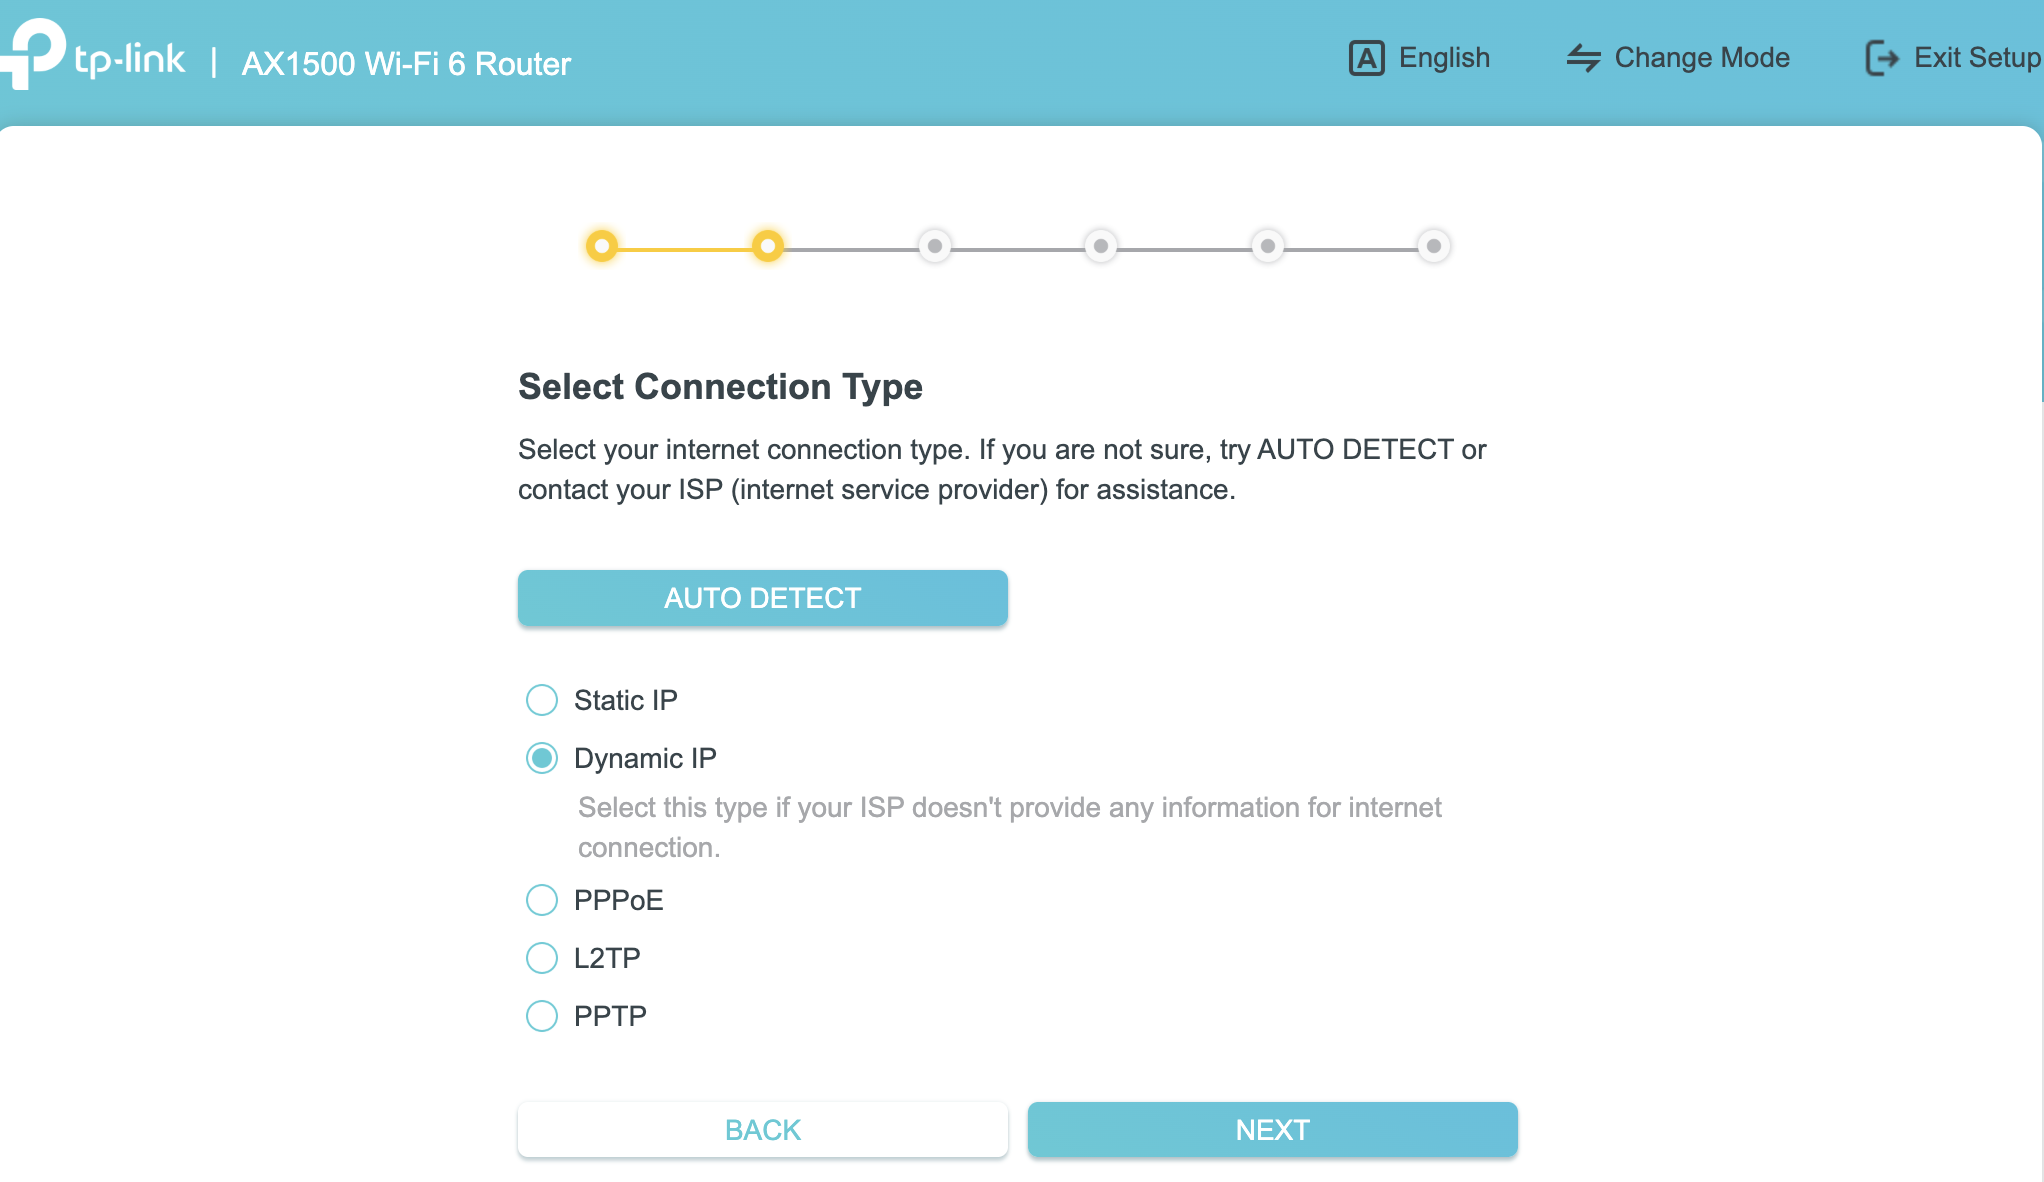Viewport: 2044px width, 1182px height.
Task: Click the last step dot in progress bar
Action: pyautogui.click(x=1434, y=246)
